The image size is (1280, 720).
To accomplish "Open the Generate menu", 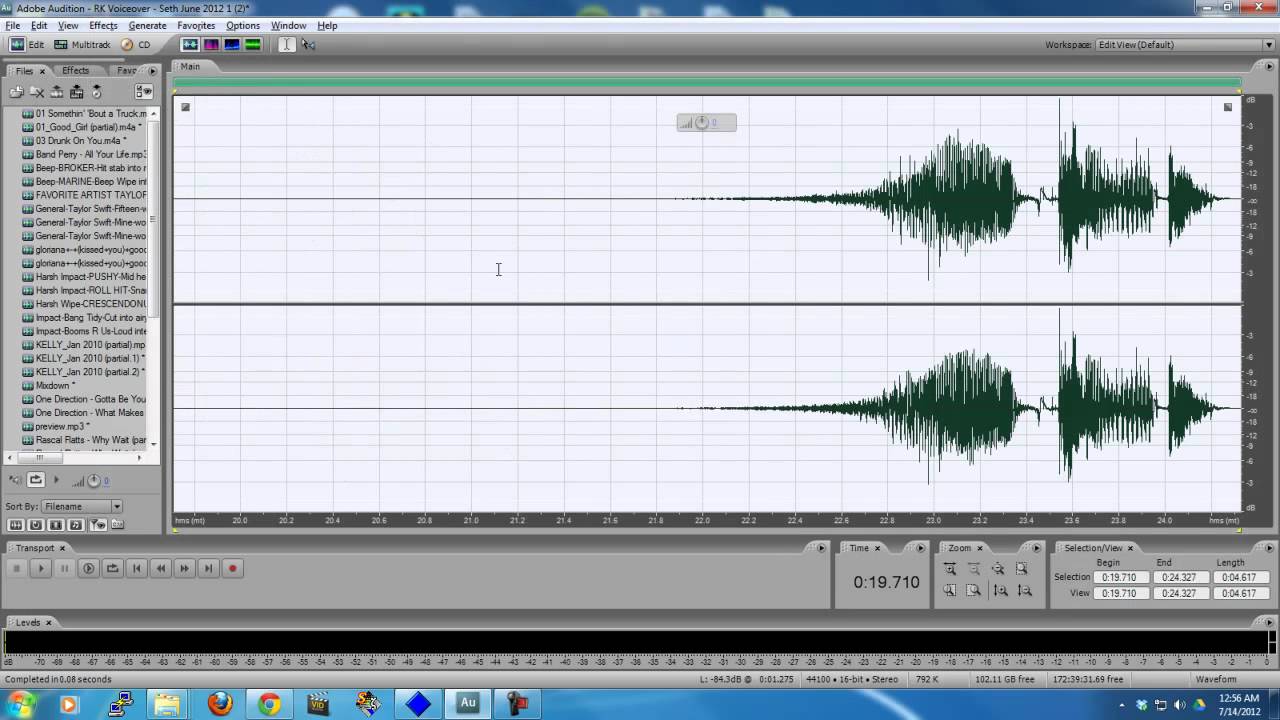I will pos(147,25).
